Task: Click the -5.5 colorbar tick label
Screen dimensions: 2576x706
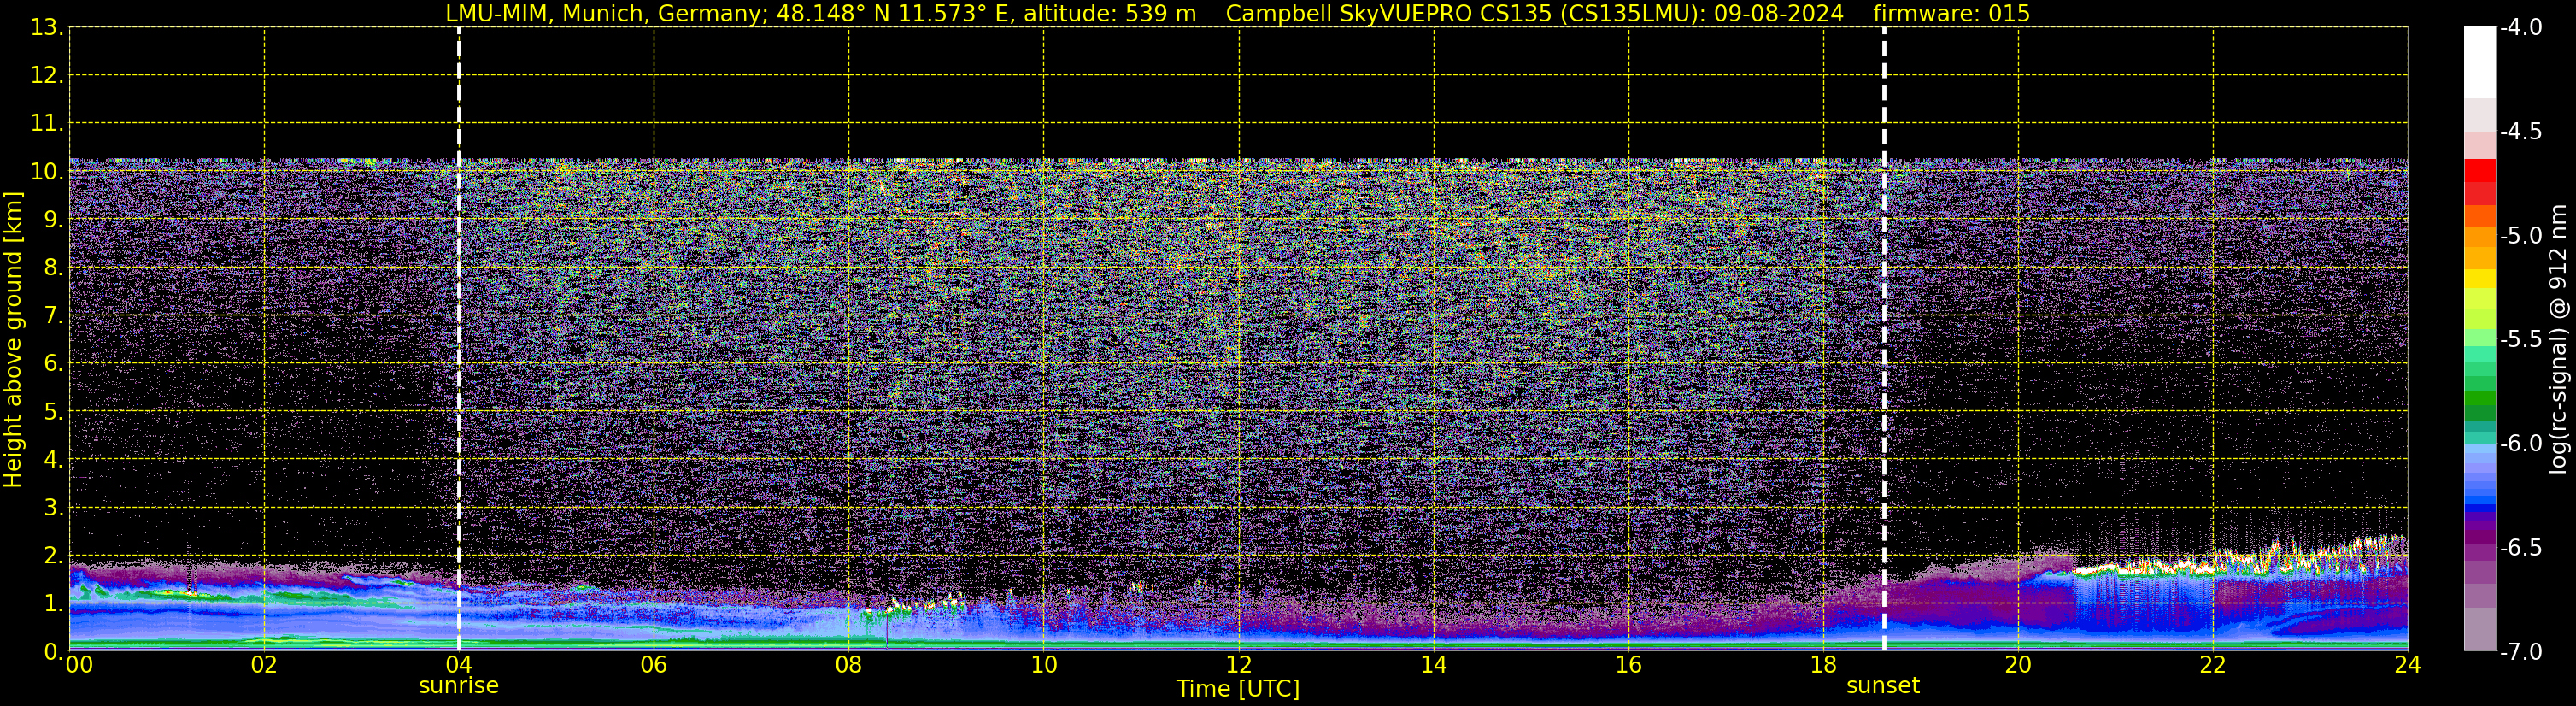Action: (x=2521, y=339)
